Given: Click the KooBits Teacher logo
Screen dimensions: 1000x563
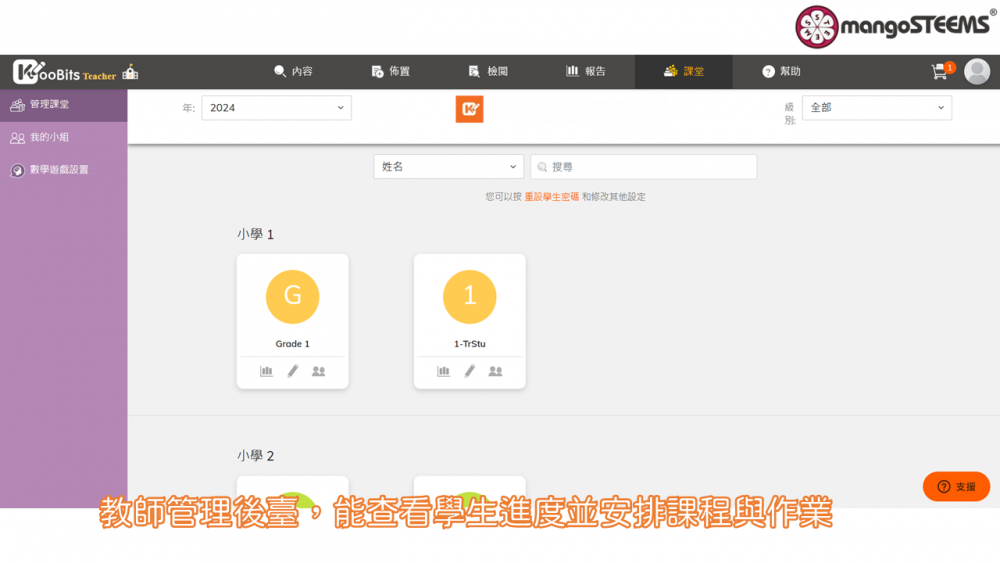Looking at the screenshot, I should 65,72.
